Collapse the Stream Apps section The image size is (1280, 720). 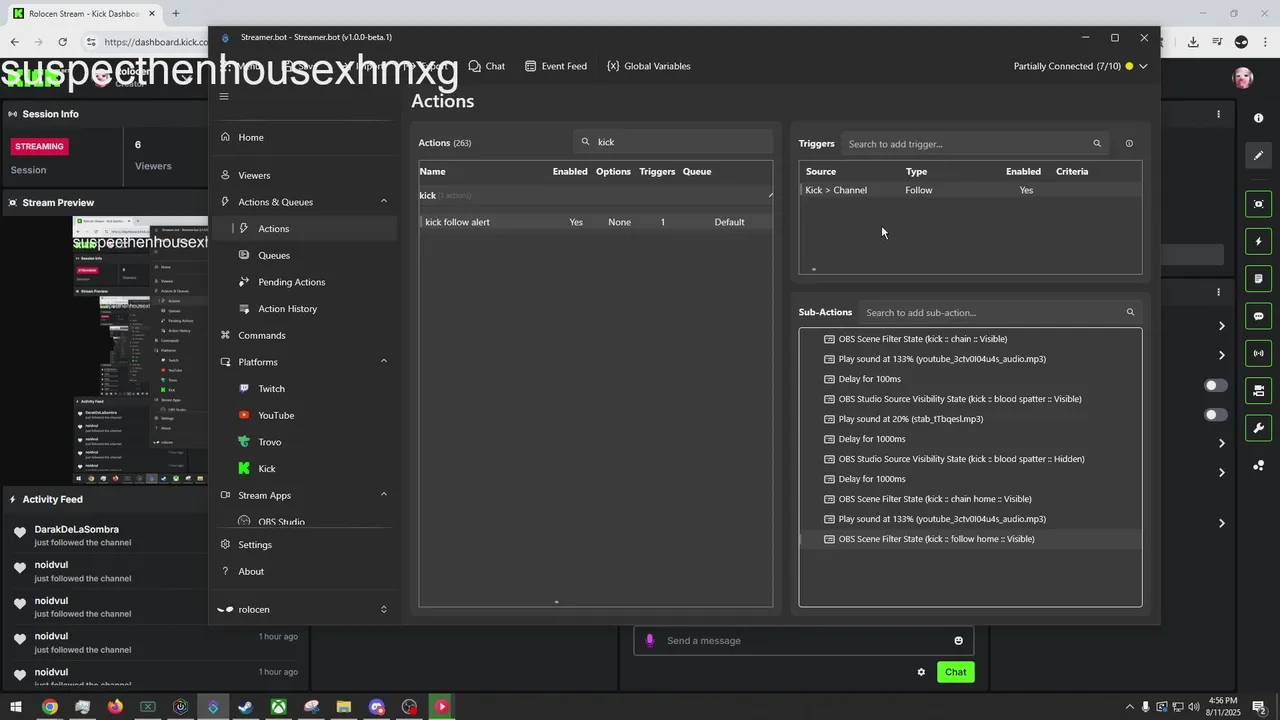pos(384,495)
